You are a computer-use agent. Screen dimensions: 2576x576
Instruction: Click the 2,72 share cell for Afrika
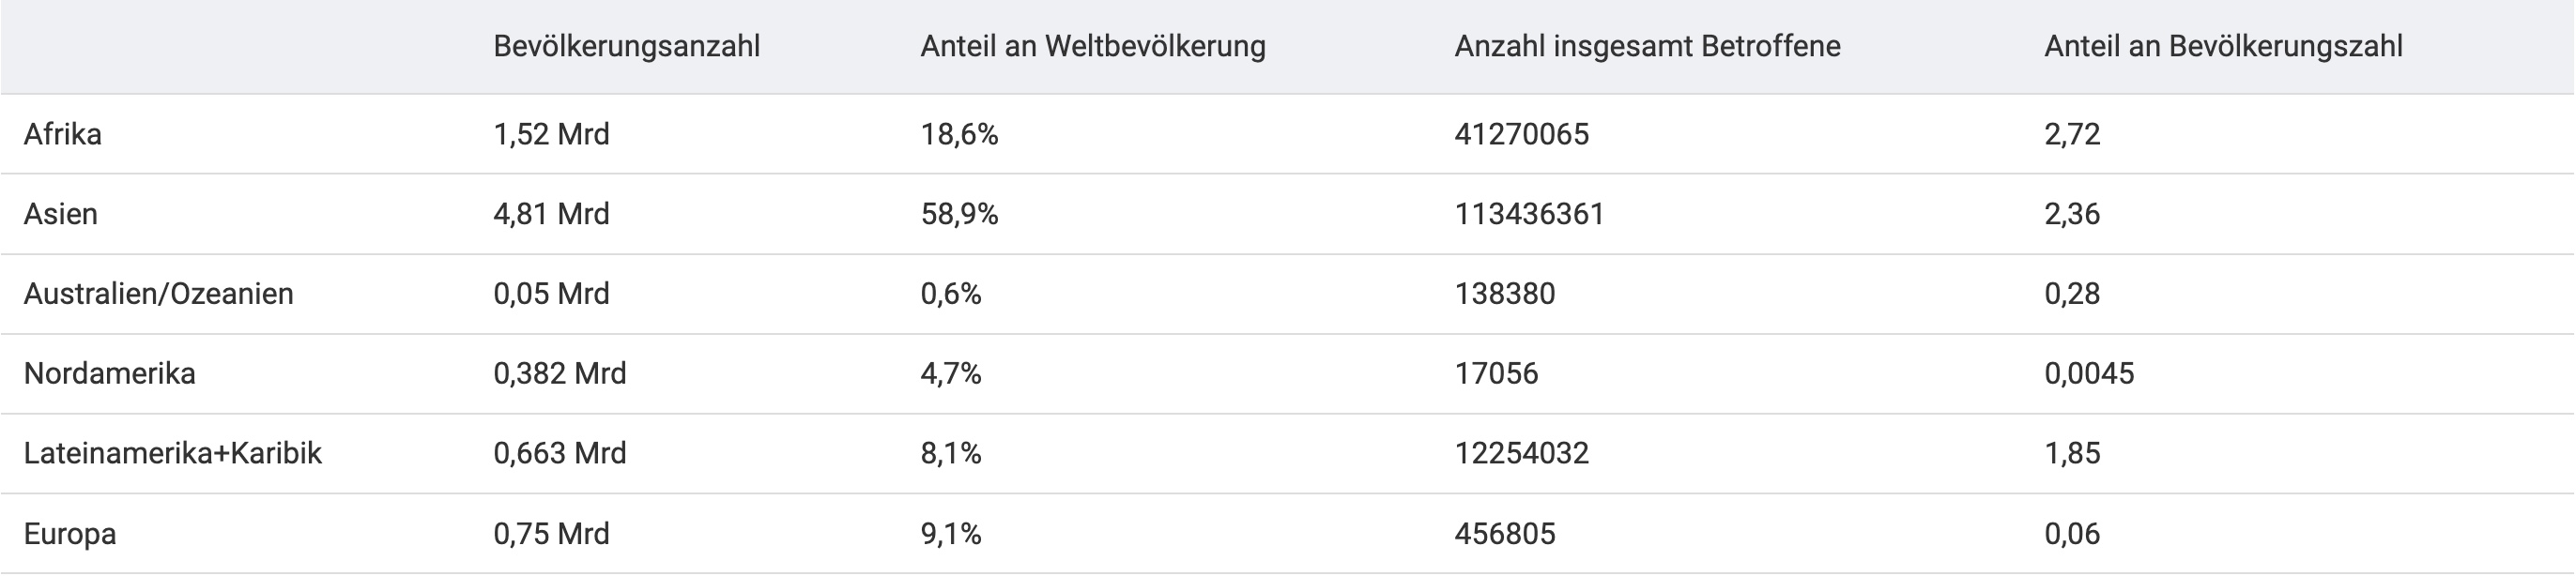coord(2072,134)
